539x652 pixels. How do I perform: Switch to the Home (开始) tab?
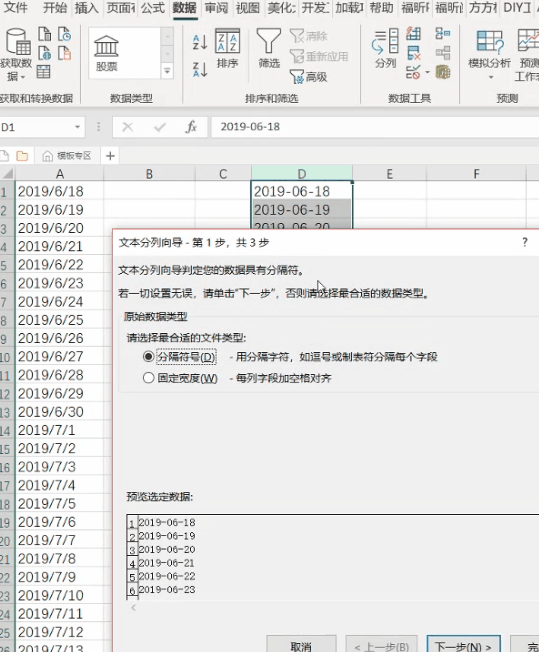click(x=54, y=7)
